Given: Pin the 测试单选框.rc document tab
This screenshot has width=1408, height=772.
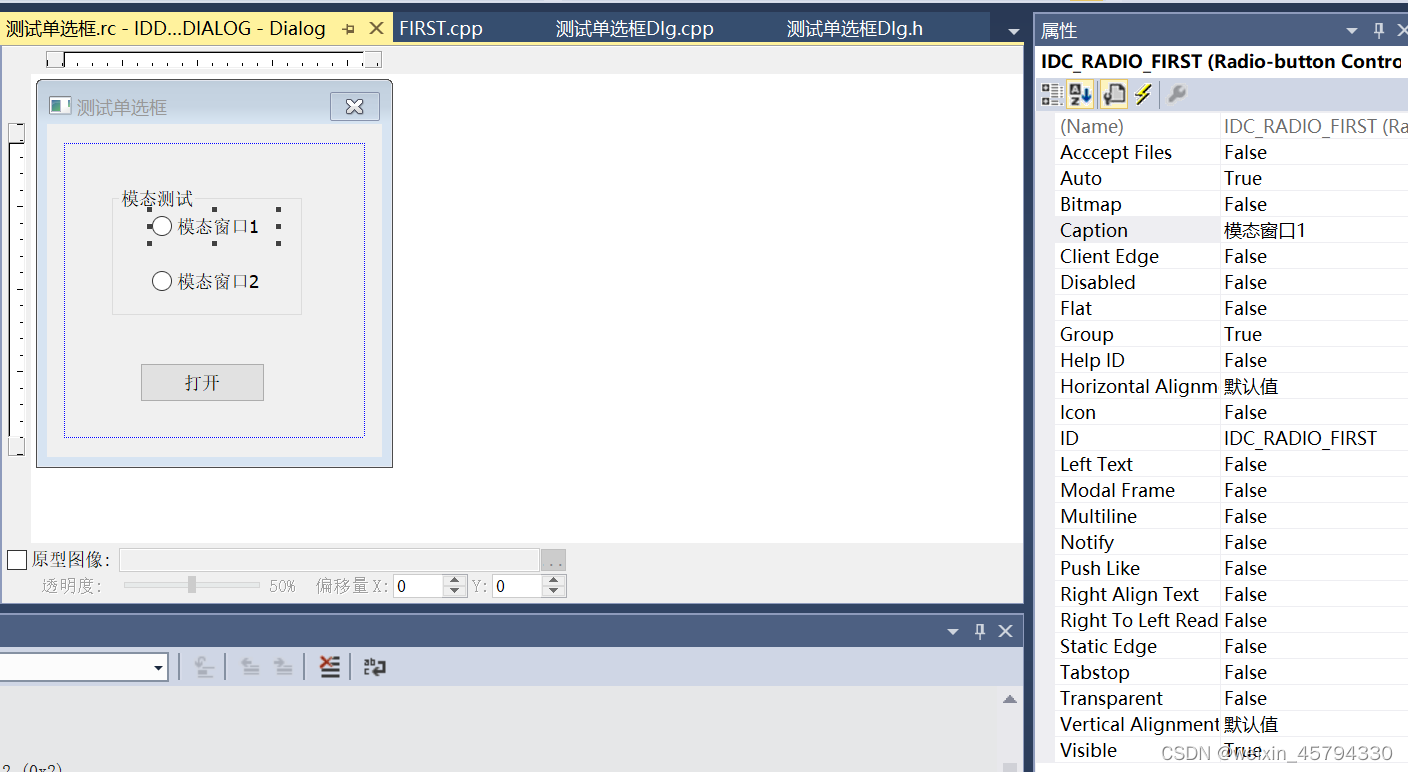Looking at the screenshot, I should (x=348, y=29).
